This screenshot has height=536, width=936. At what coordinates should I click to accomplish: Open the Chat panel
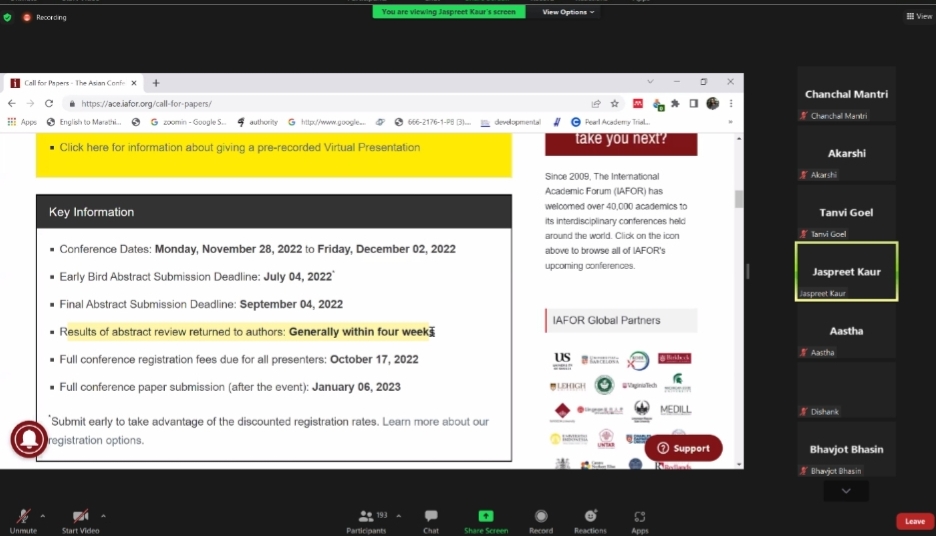tap(431, 517)
